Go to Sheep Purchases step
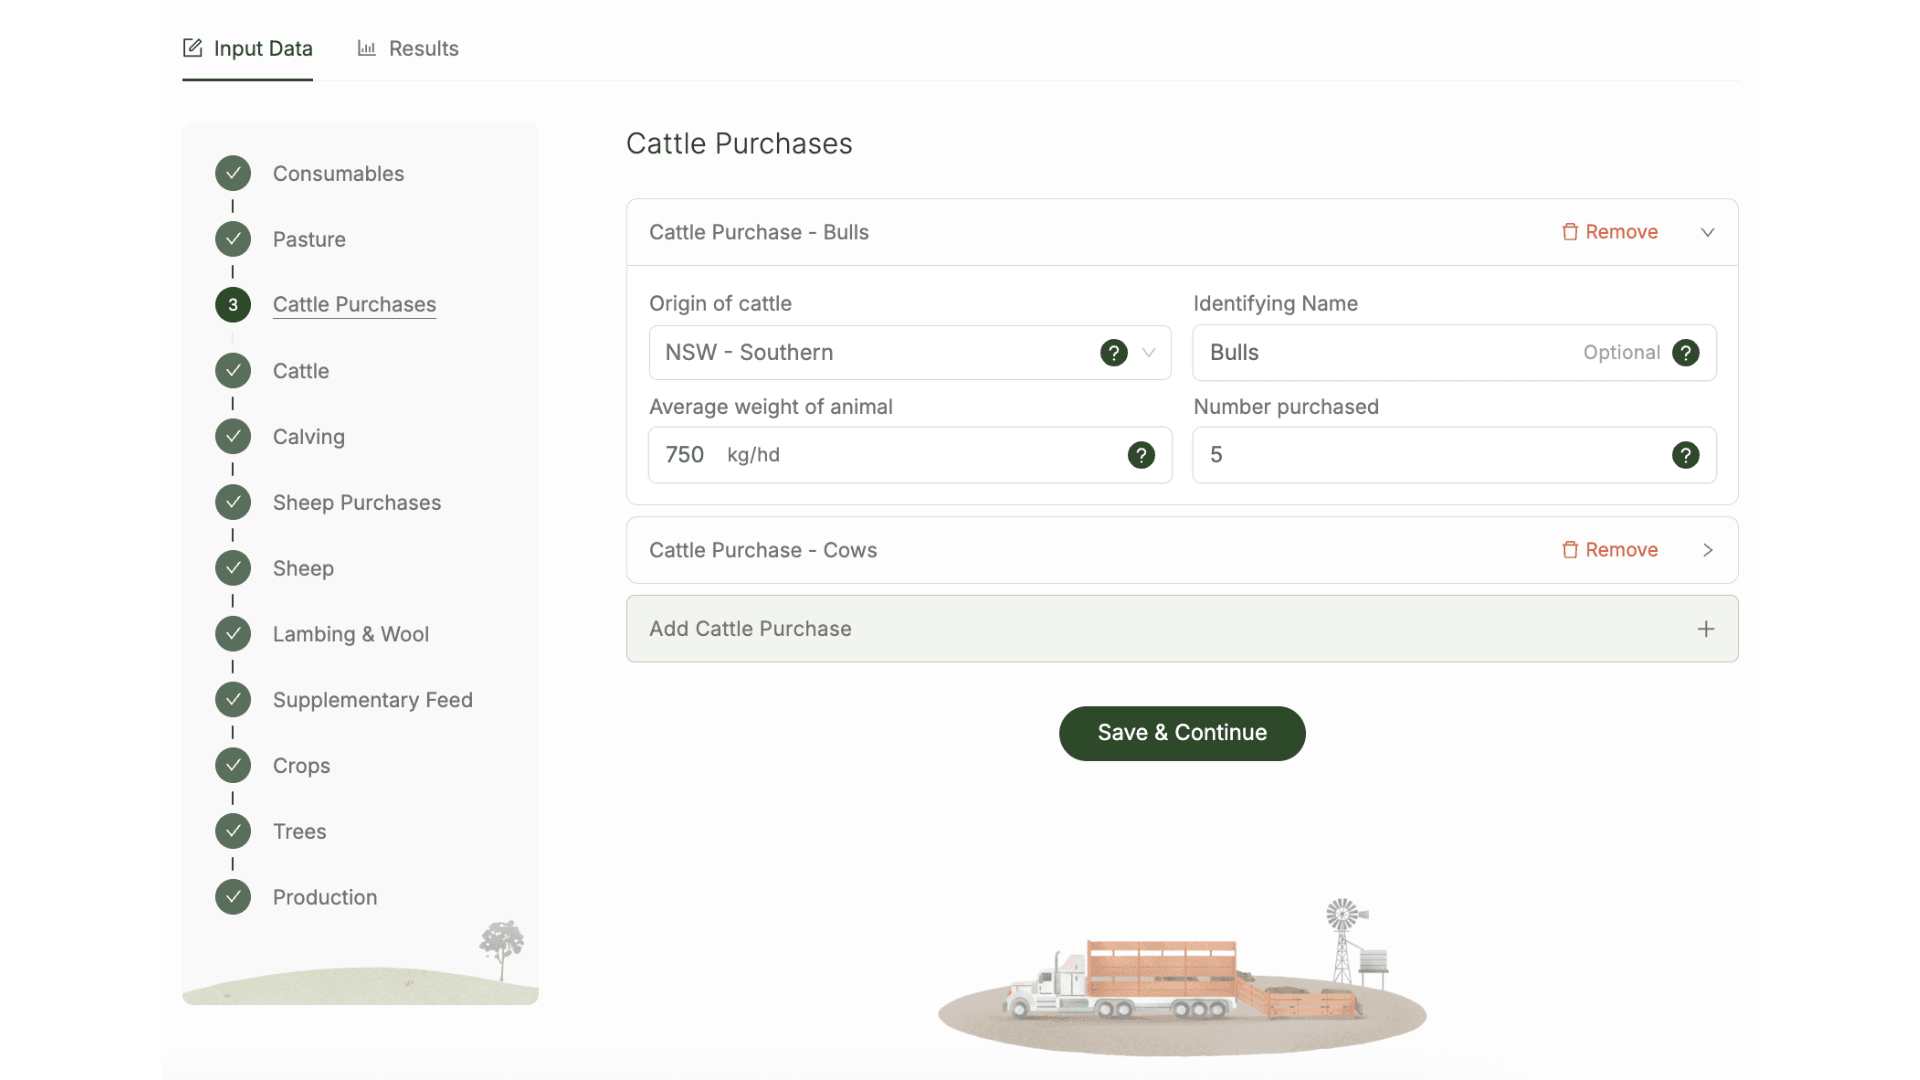Image resolution: width=1920 pixels, height=1080 pixels. [356, 502]
